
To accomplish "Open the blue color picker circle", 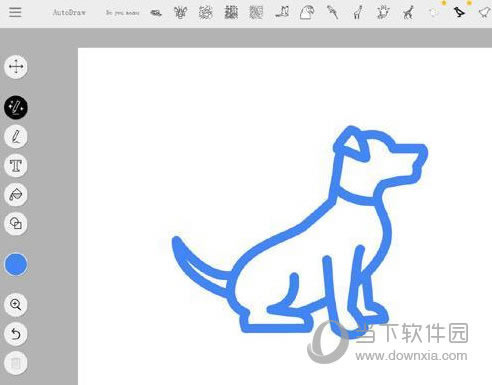I will click(16, 264).
